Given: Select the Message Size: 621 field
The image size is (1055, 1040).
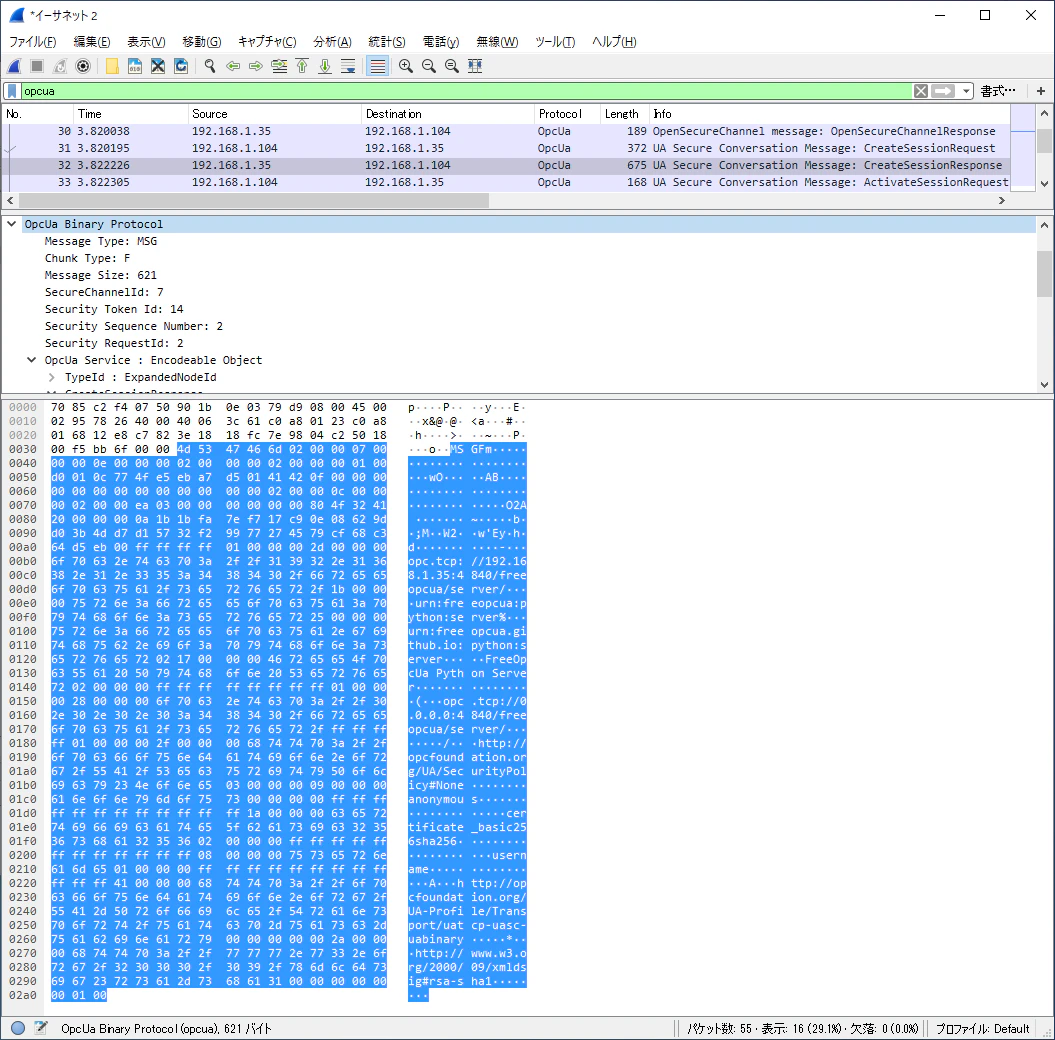Looking at the screenshot, I should click(100, 275).
